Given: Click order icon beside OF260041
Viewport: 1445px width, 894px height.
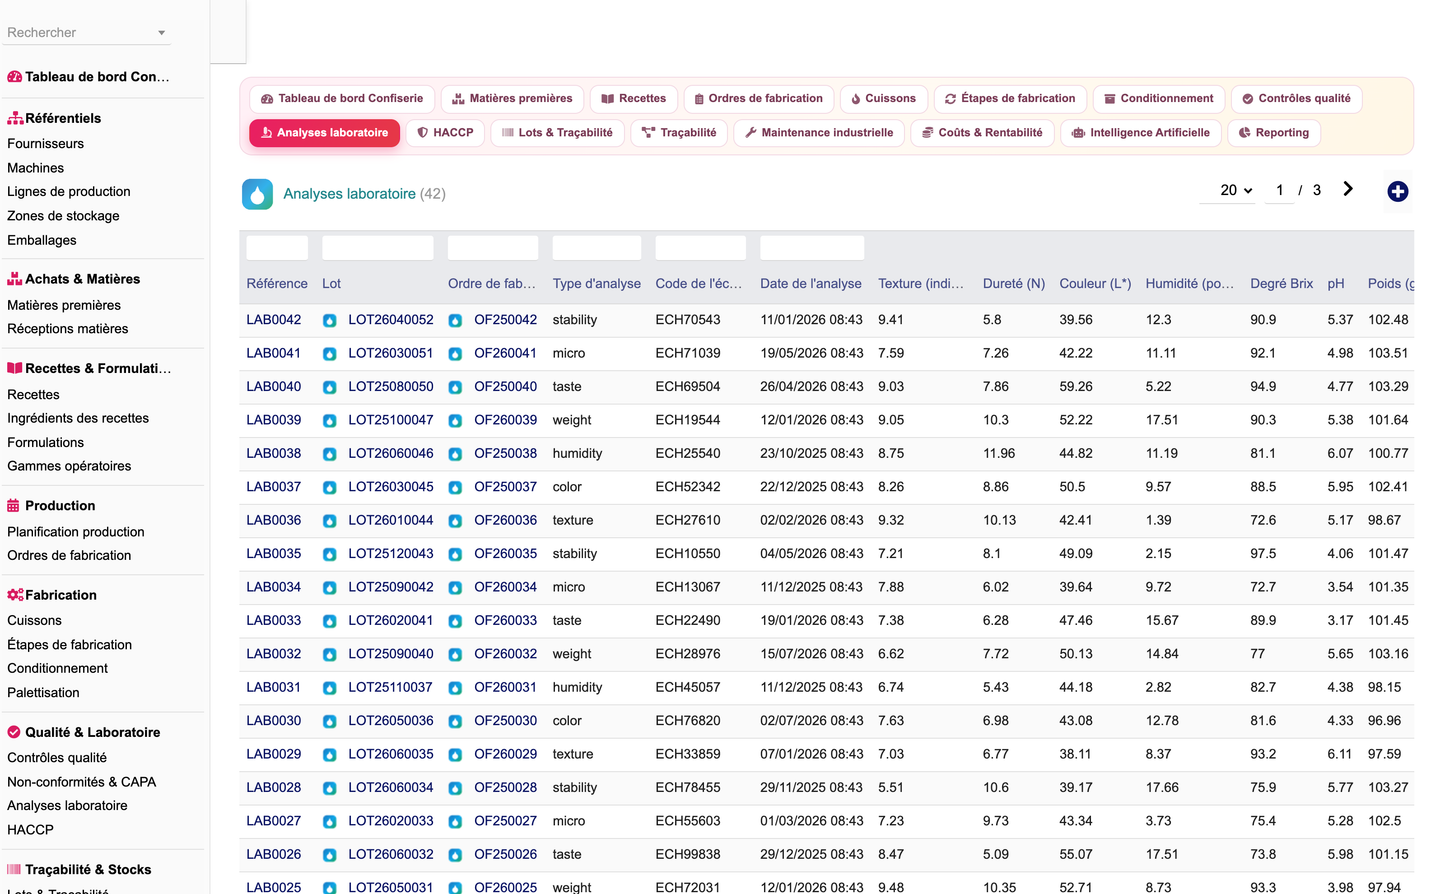Looking at the screenshot, I should click(455, 354).
